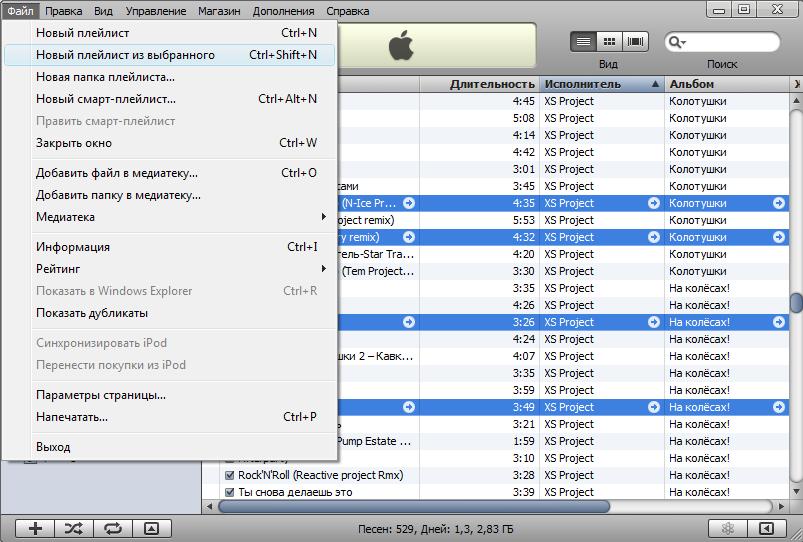
Task: Sort by the Исполнитель column header
Action: coord(594,84)
